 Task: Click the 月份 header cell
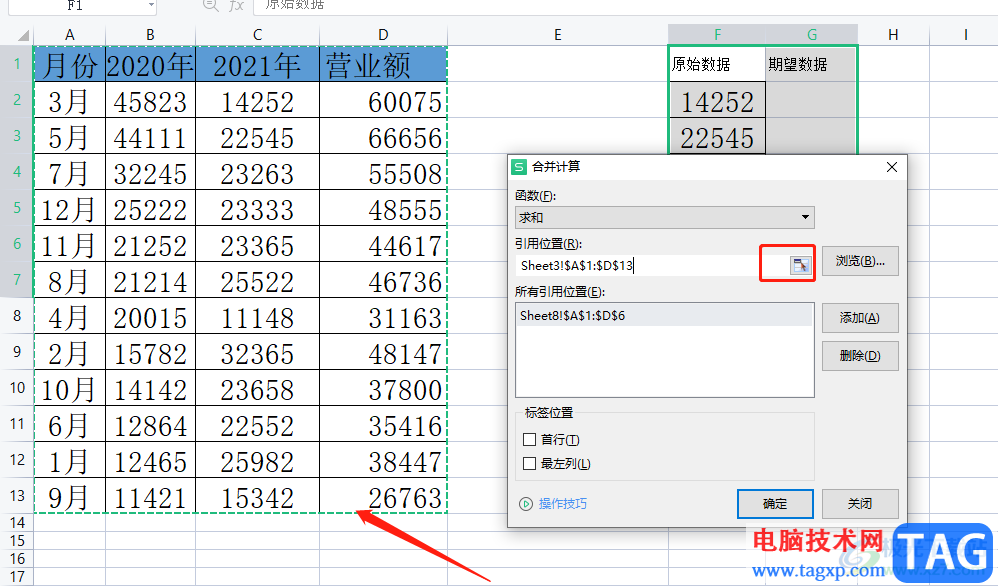coord(69,64)
